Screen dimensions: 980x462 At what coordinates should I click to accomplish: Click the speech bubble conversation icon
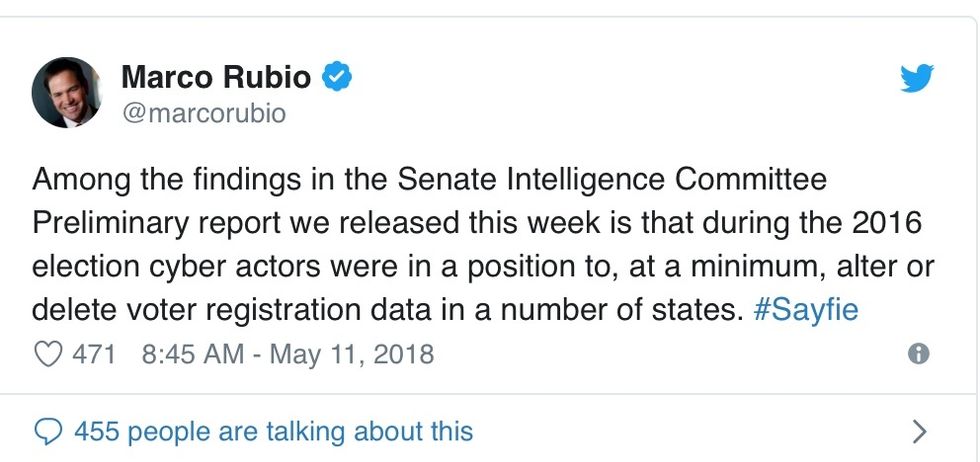48,432
